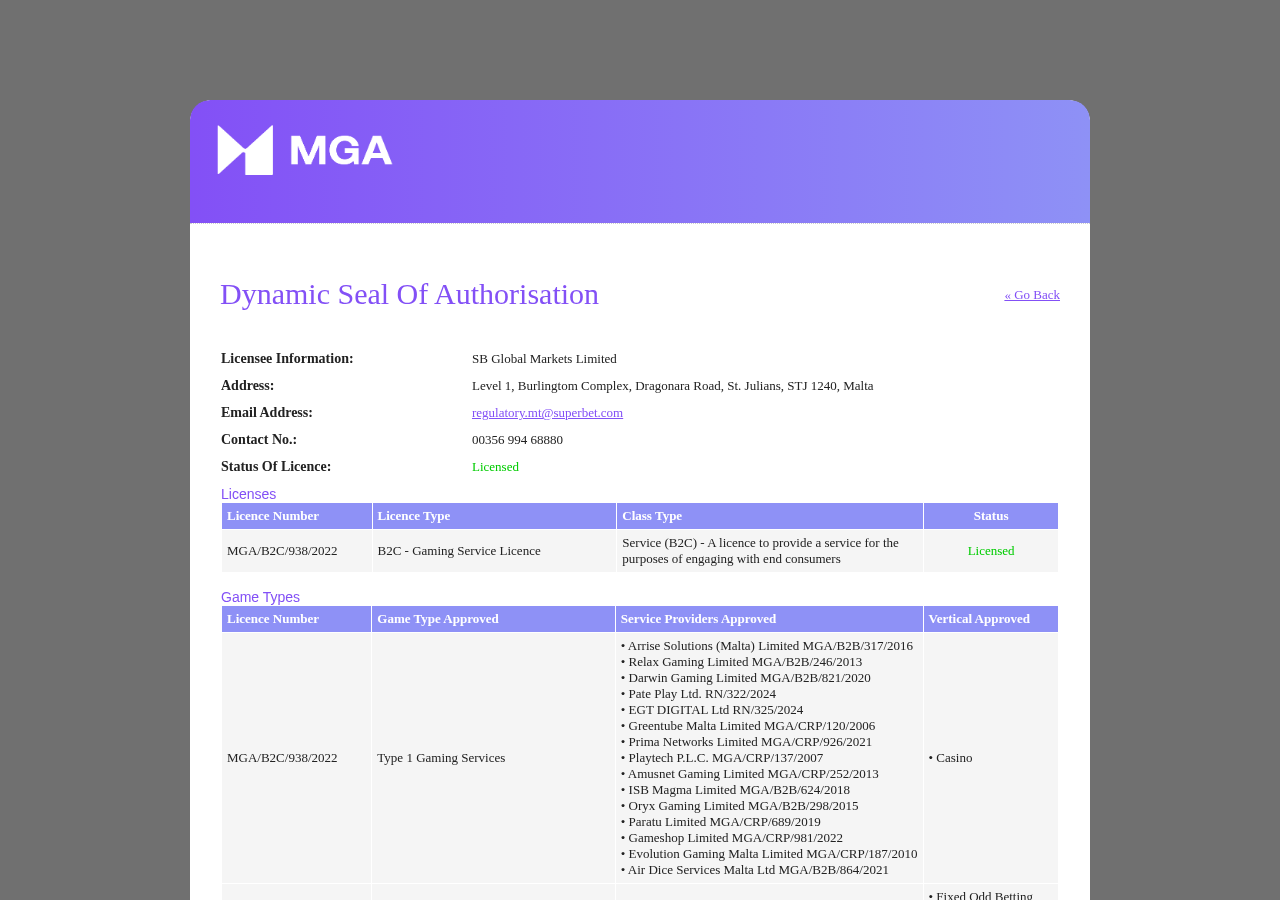The height and width of the screenshot is (900, 1280).
Task: Click the Licenses section title
Action: (248, 494)
